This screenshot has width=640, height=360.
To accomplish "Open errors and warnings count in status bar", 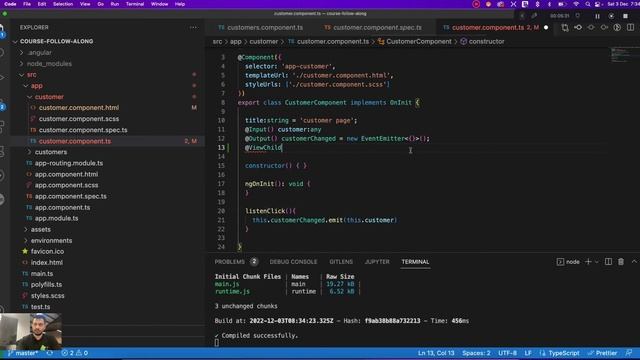I will 75,353.
